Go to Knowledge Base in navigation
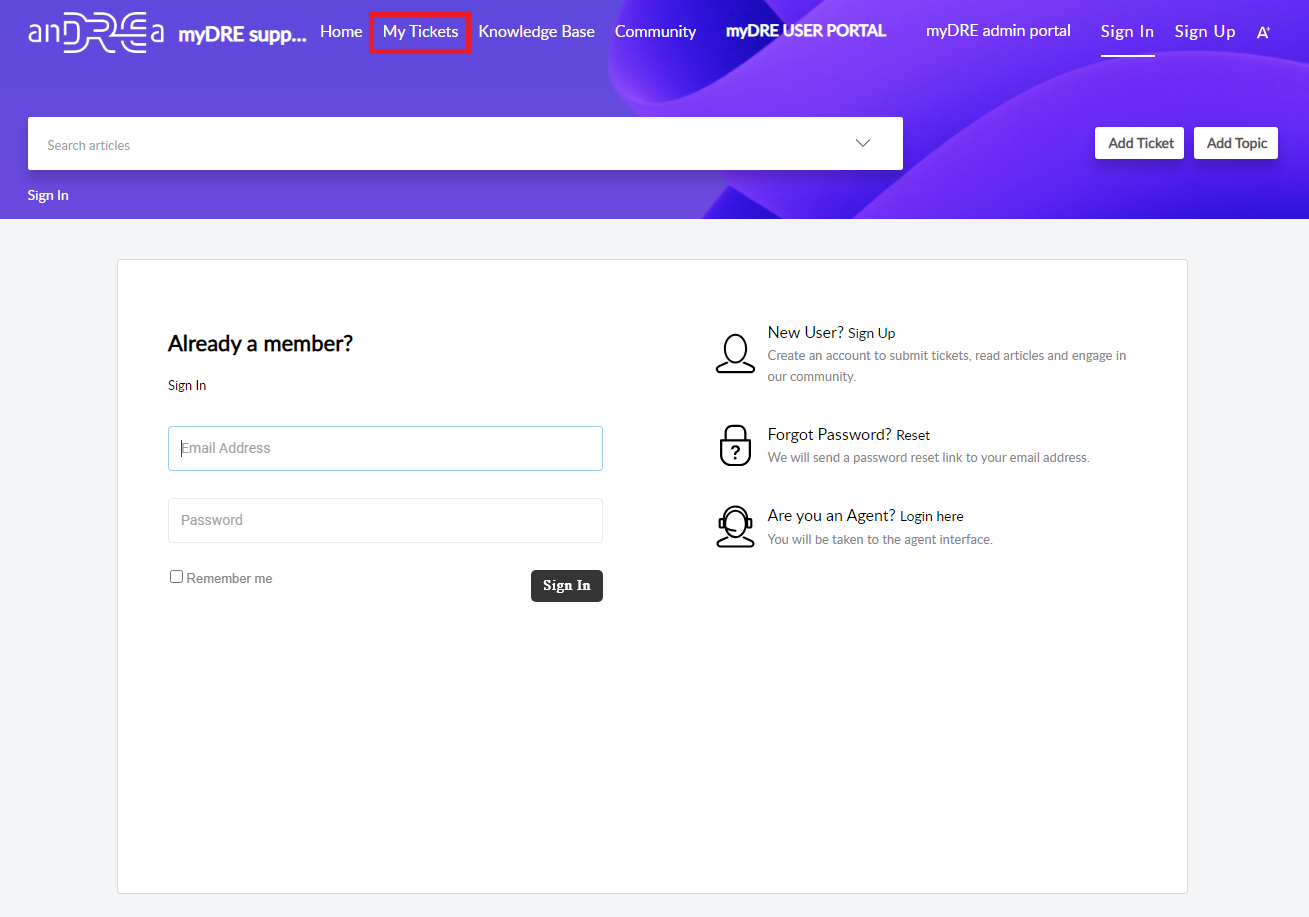Viewport: 1309px width, 917px height. coord(536,32)
